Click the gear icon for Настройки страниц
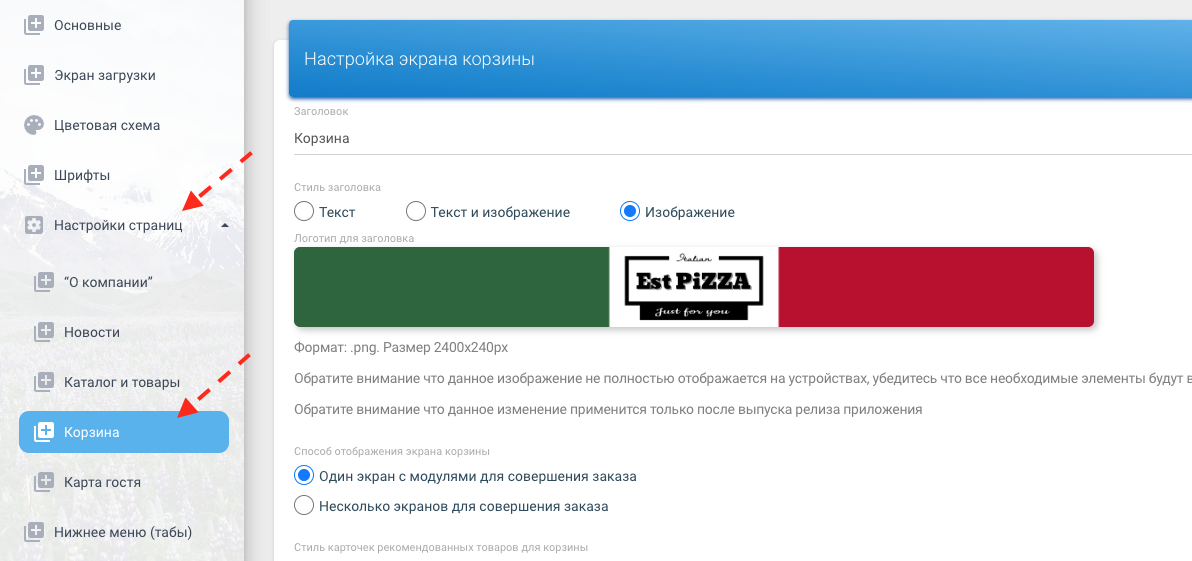1192x561 pixels. tap(34, 225)
